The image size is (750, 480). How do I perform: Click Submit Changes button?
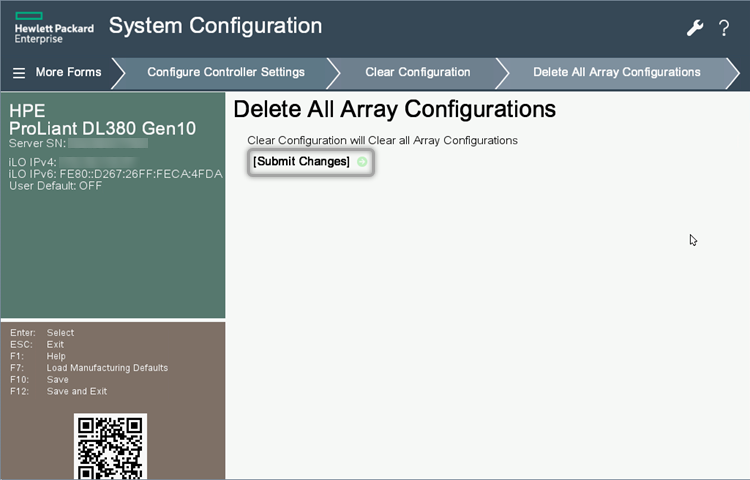(x=310, y=162)
